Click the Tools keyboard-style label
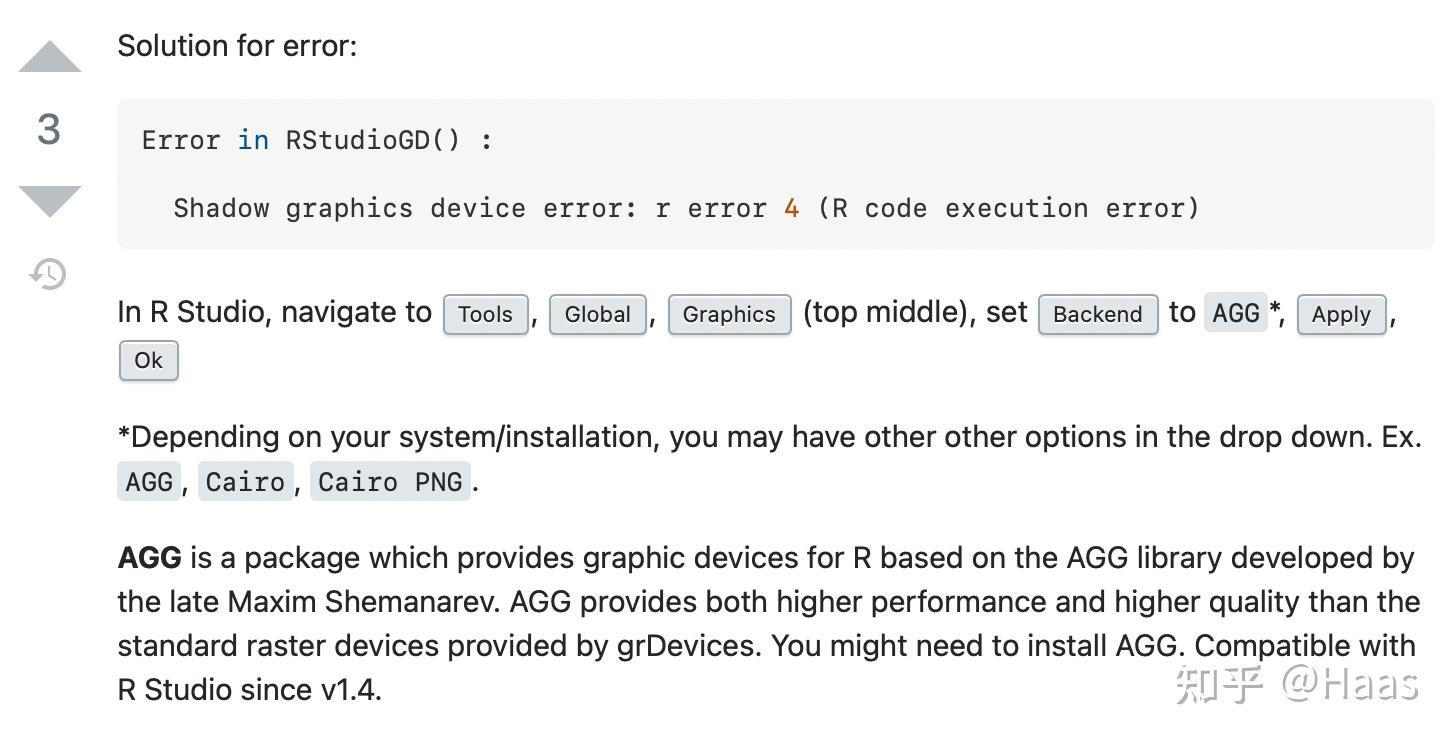 pos(485,314)
